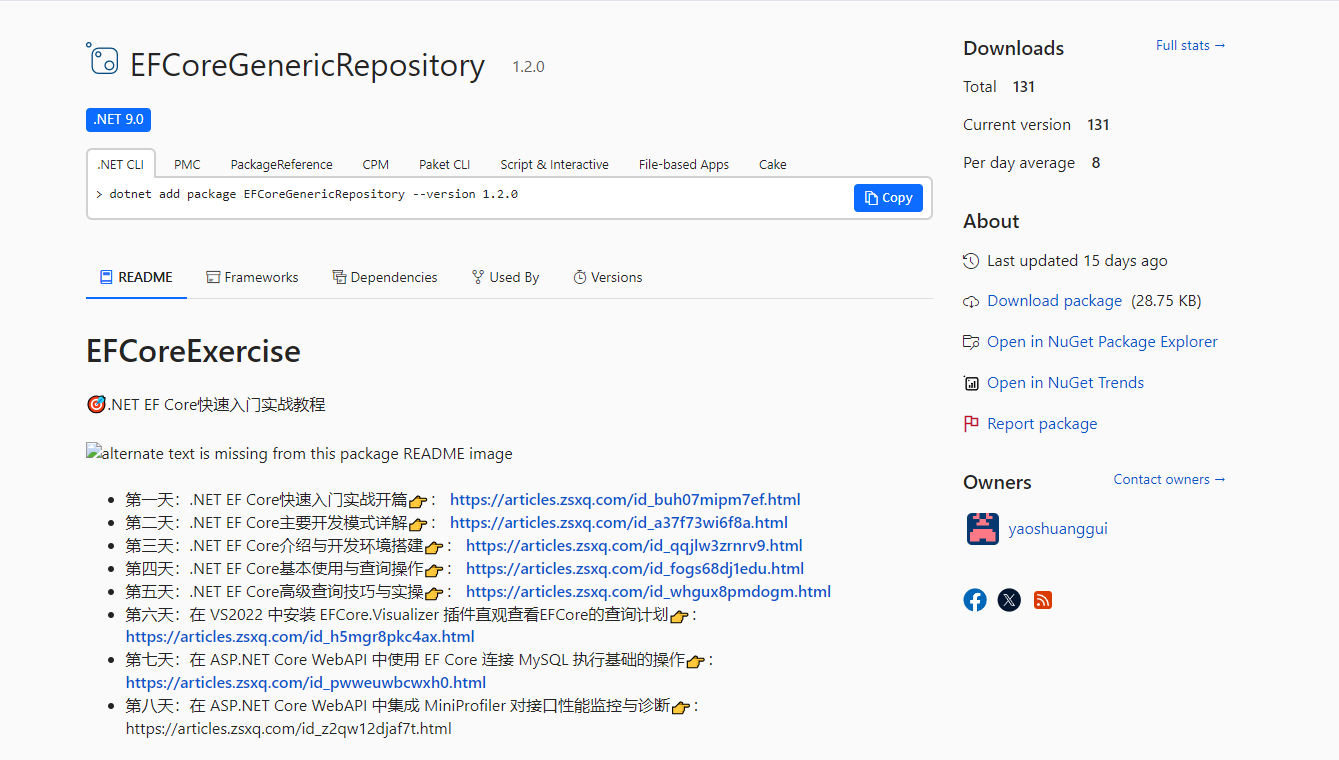Open in NuGet Package Explorer link

[x=1102, y=342]
